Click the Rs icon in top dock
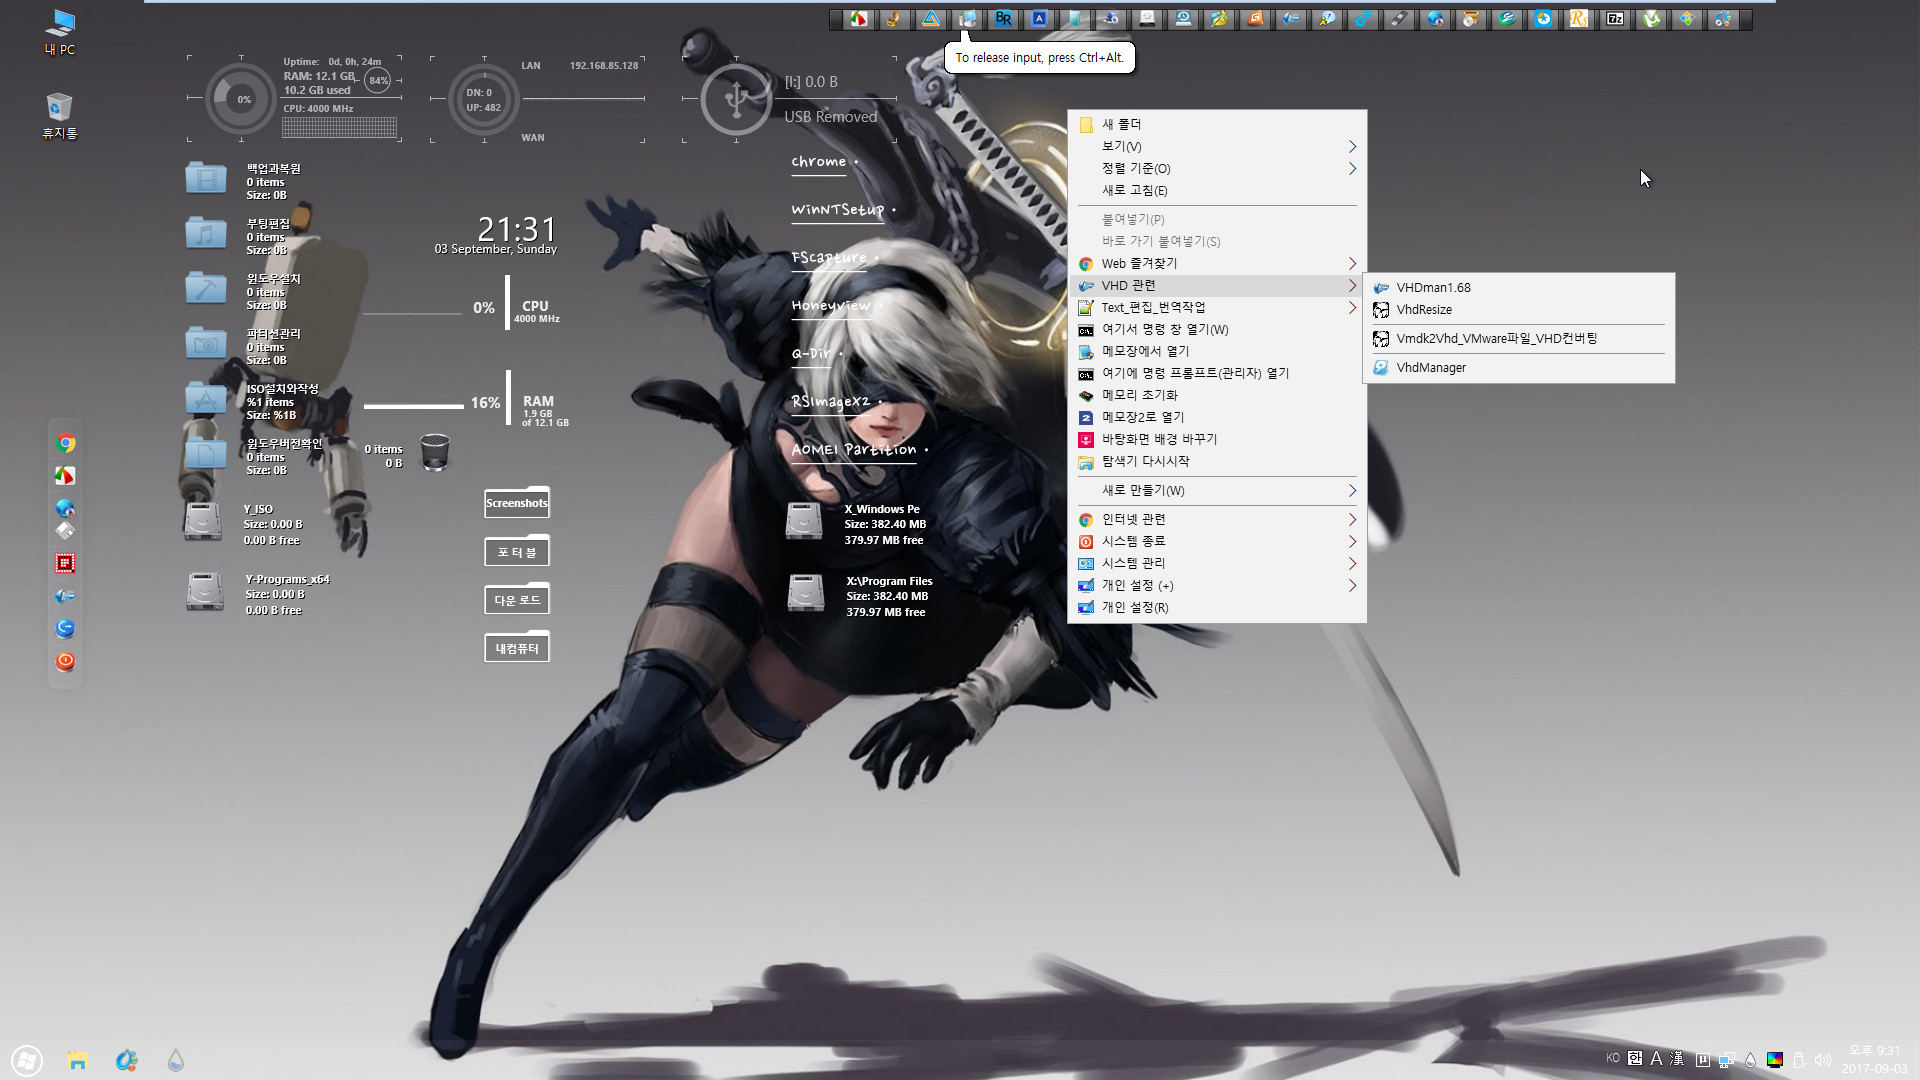The width and height of the screenshot is (1920, 1080). [1579, 19]
